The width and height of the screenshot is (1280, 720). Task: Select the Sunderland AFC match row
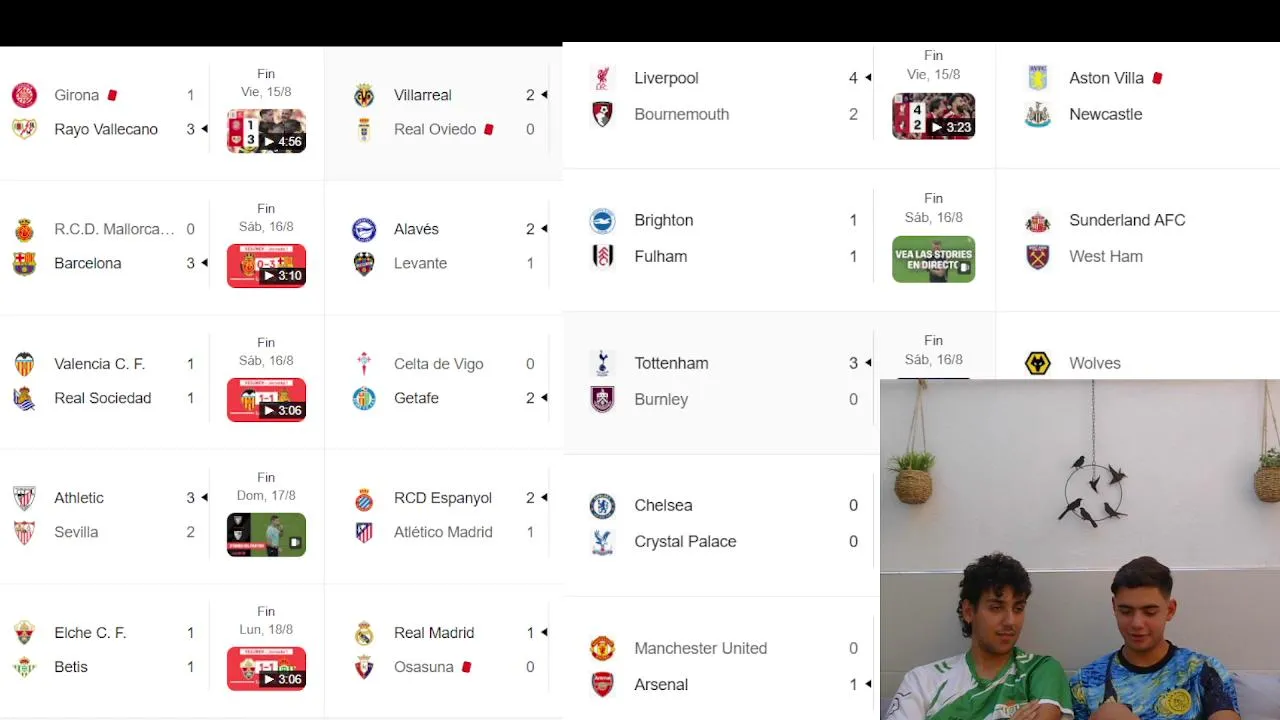click(x=1138, y=238)
